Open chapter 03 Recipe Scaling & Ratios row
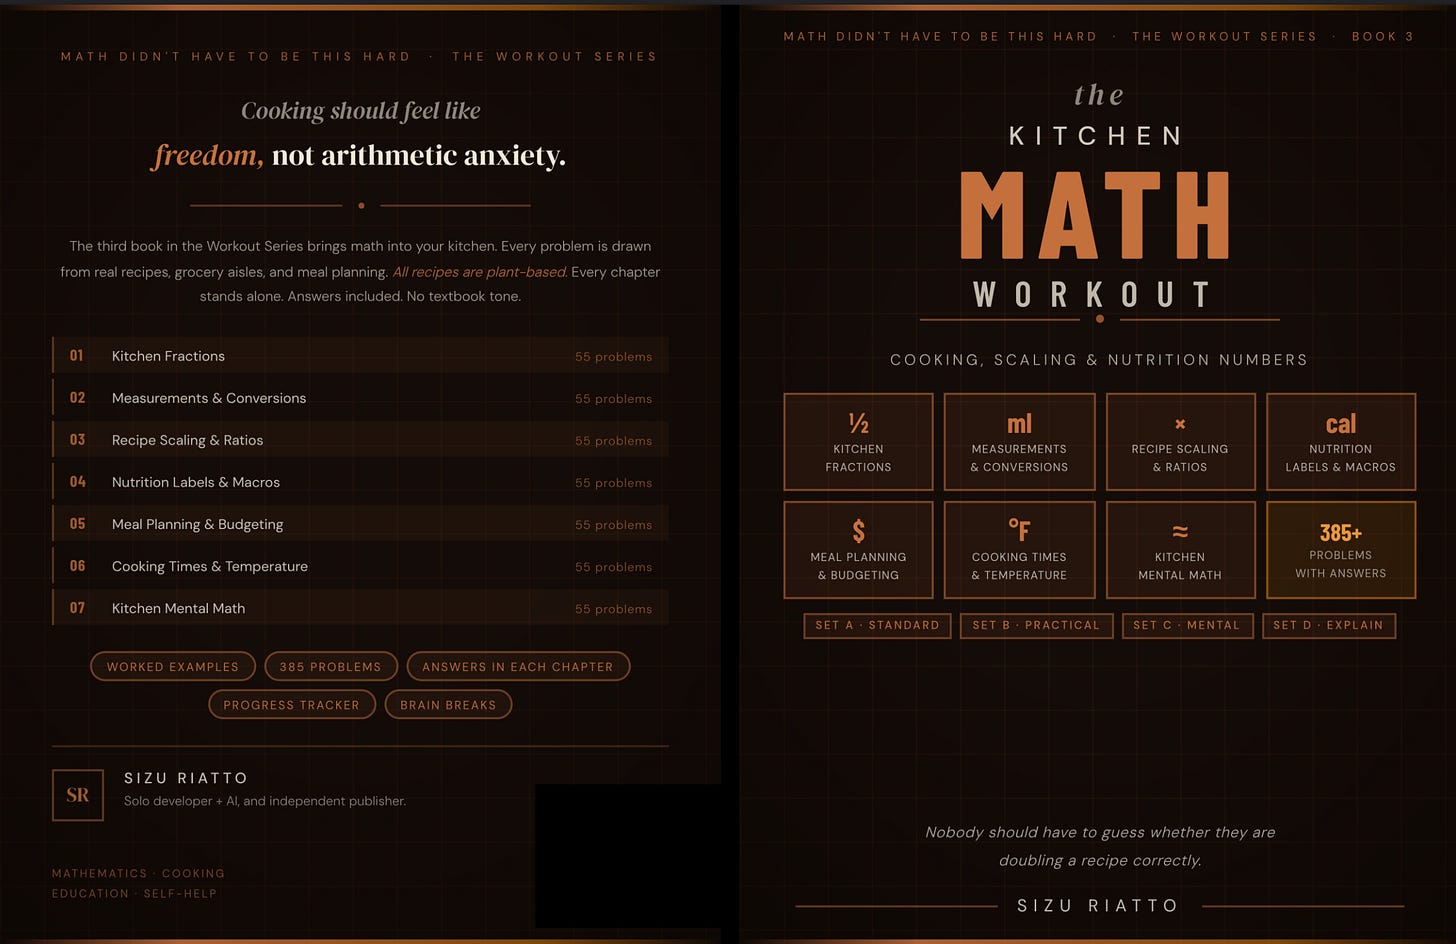Screen dimensions: 1456x944 coord(360,440)
